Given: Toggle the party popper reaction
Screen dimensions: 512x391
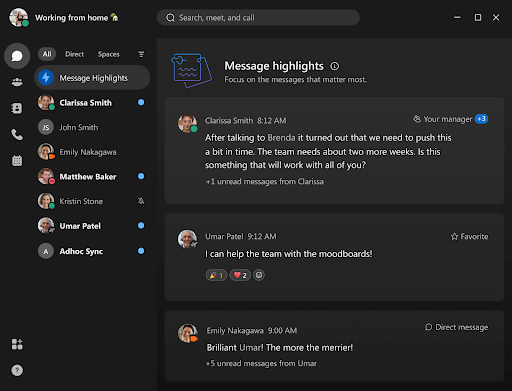Looking at the screenshot, I should [216, 275].
